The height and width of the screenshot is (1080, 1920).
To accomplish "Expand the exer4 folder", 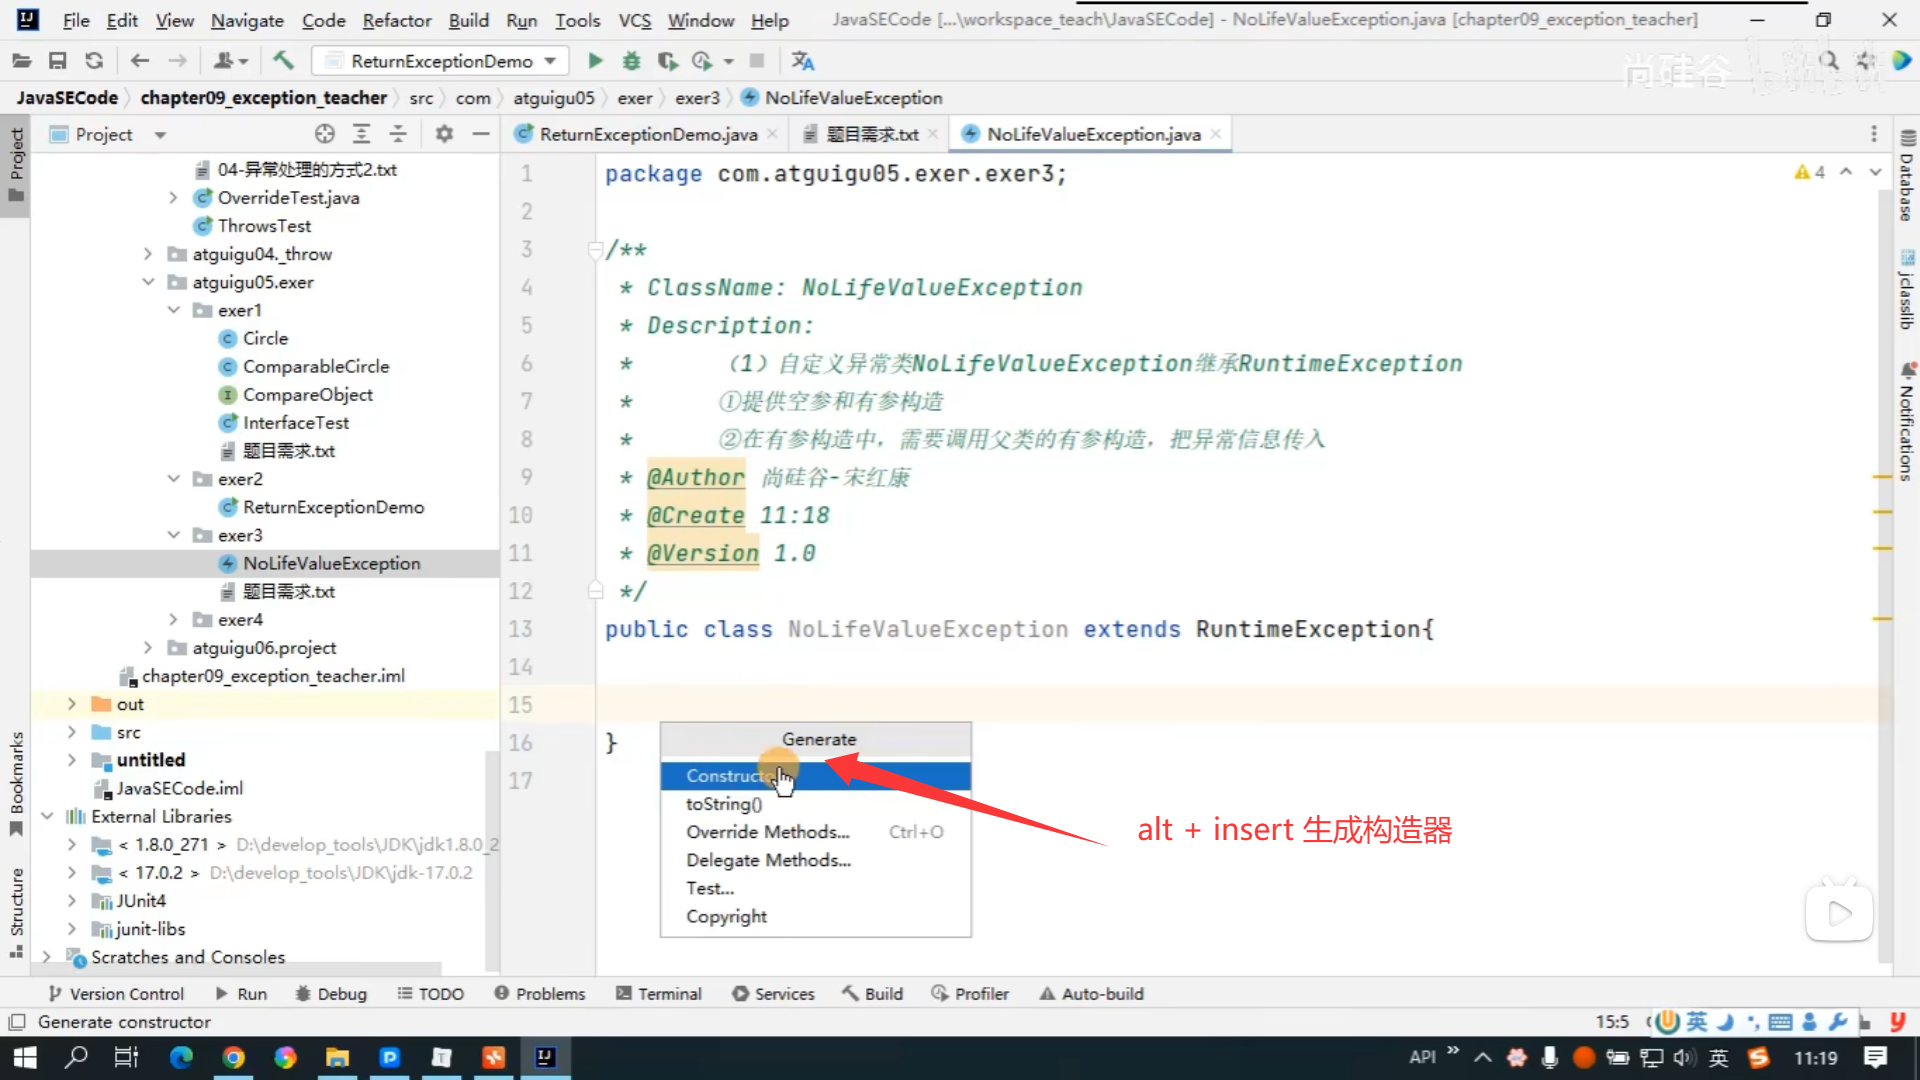I will [x=173, y=620].
